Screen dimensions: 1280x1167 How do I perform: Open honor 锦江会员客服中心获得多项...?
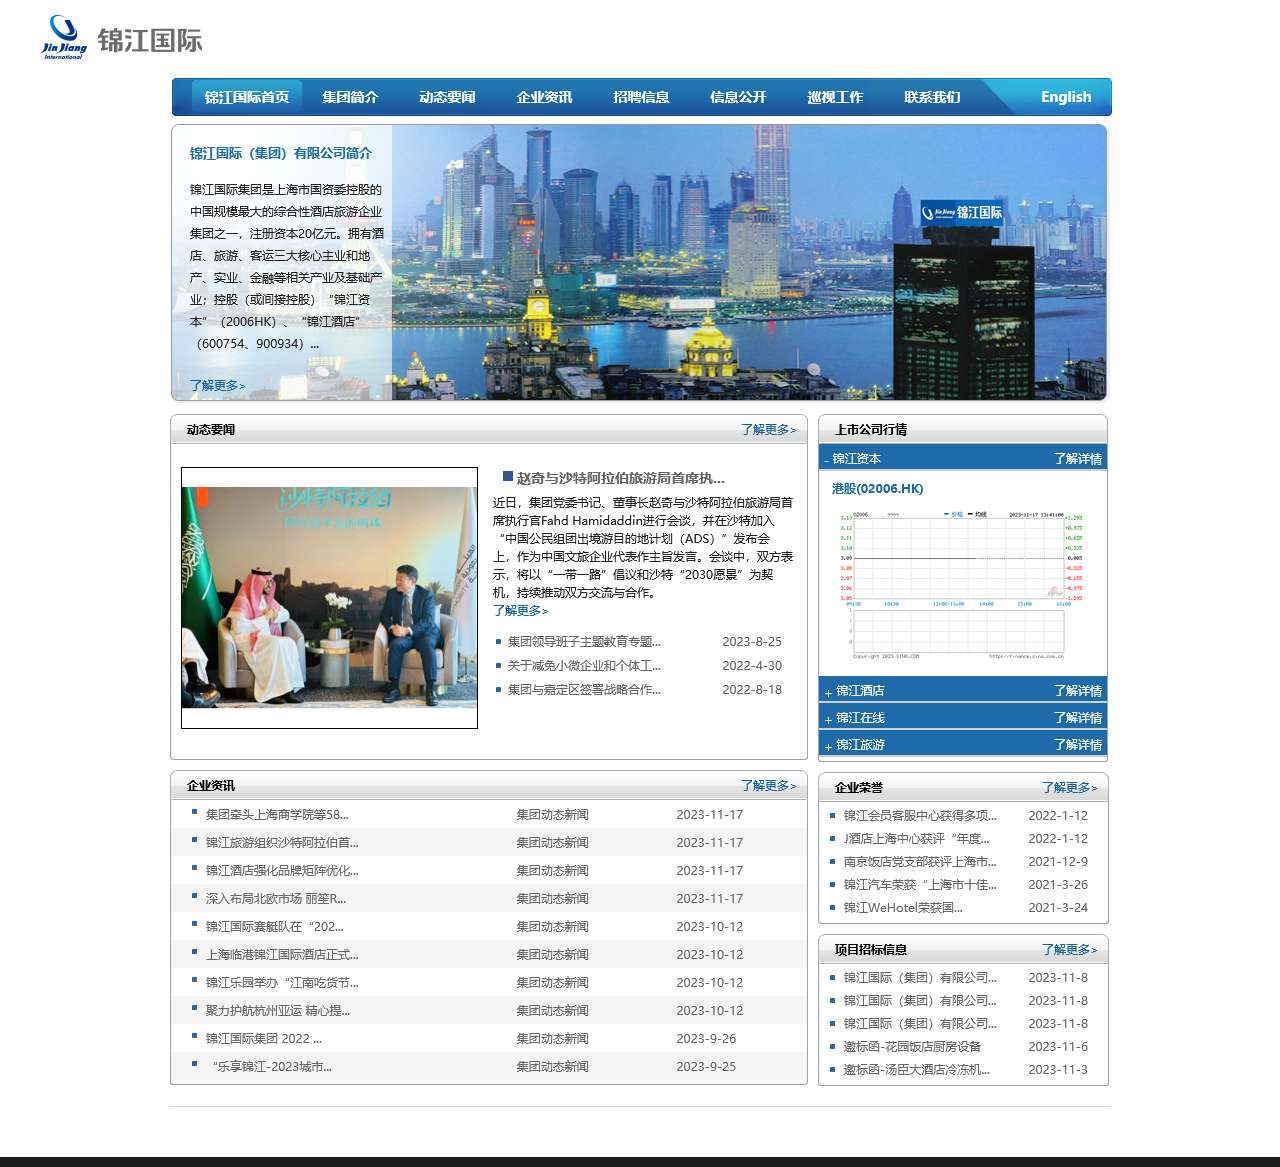click(x=920, y=816)
